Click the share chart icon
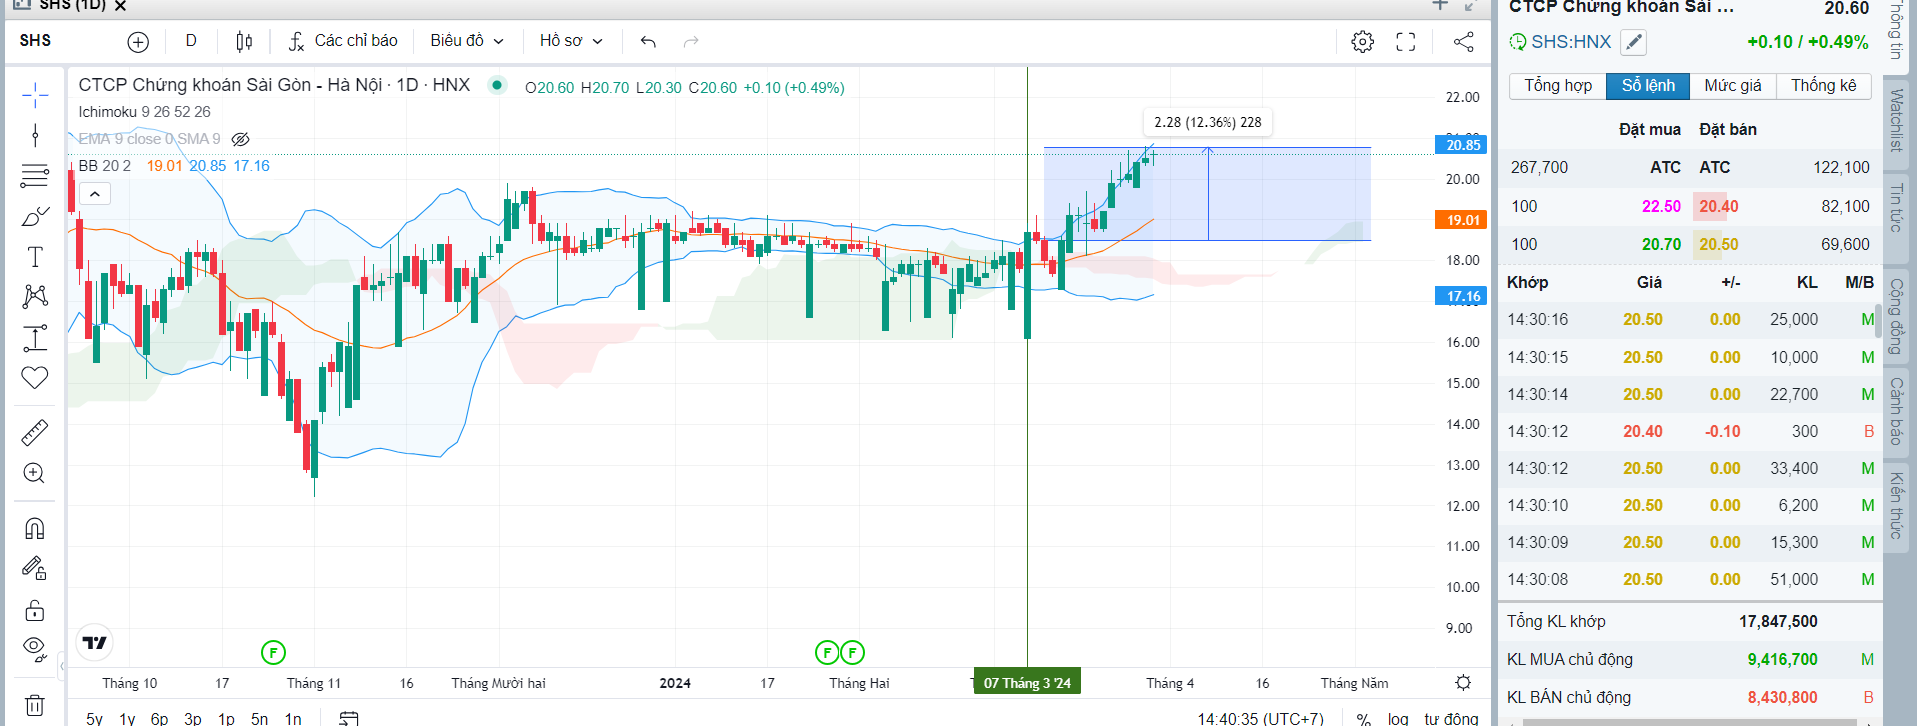The width and height of the screenshot is (1917, 726). pyautogui.click(x=1463, y=42)
